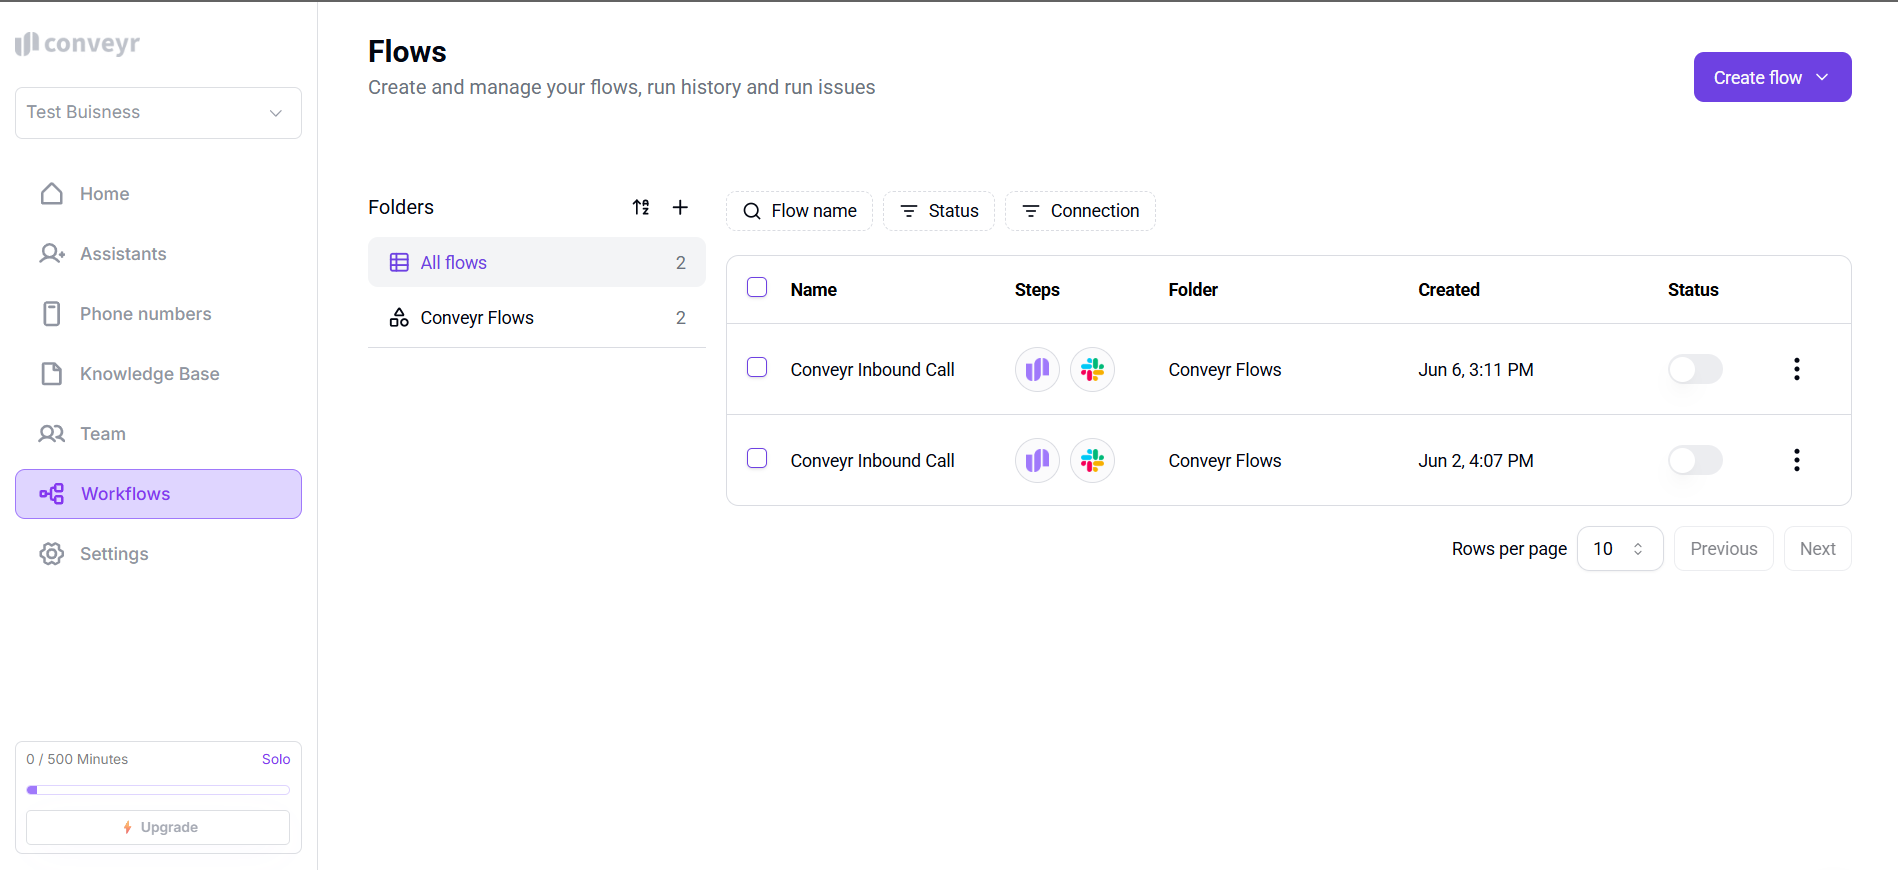Toggle status switch for Jun 6 flow
Image resolution: width=1898 pixels, height=870 pixels.
tap(1694, 369)
